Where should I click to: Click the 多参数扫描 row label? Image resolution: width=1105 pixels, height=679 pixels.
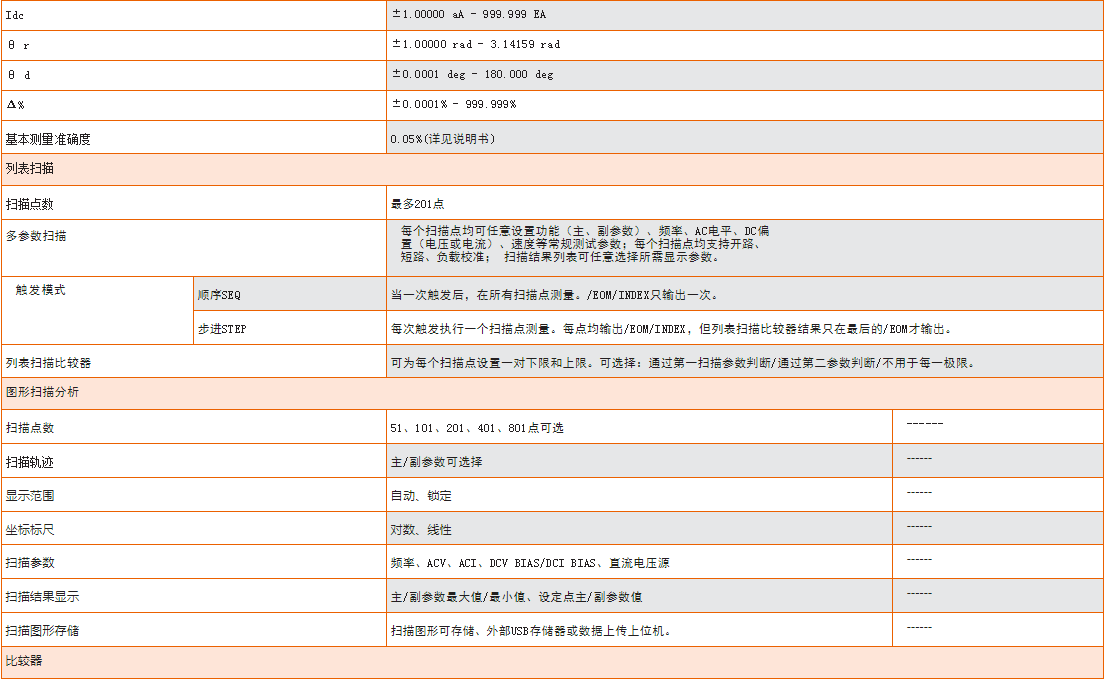click(x=36, y=235)
